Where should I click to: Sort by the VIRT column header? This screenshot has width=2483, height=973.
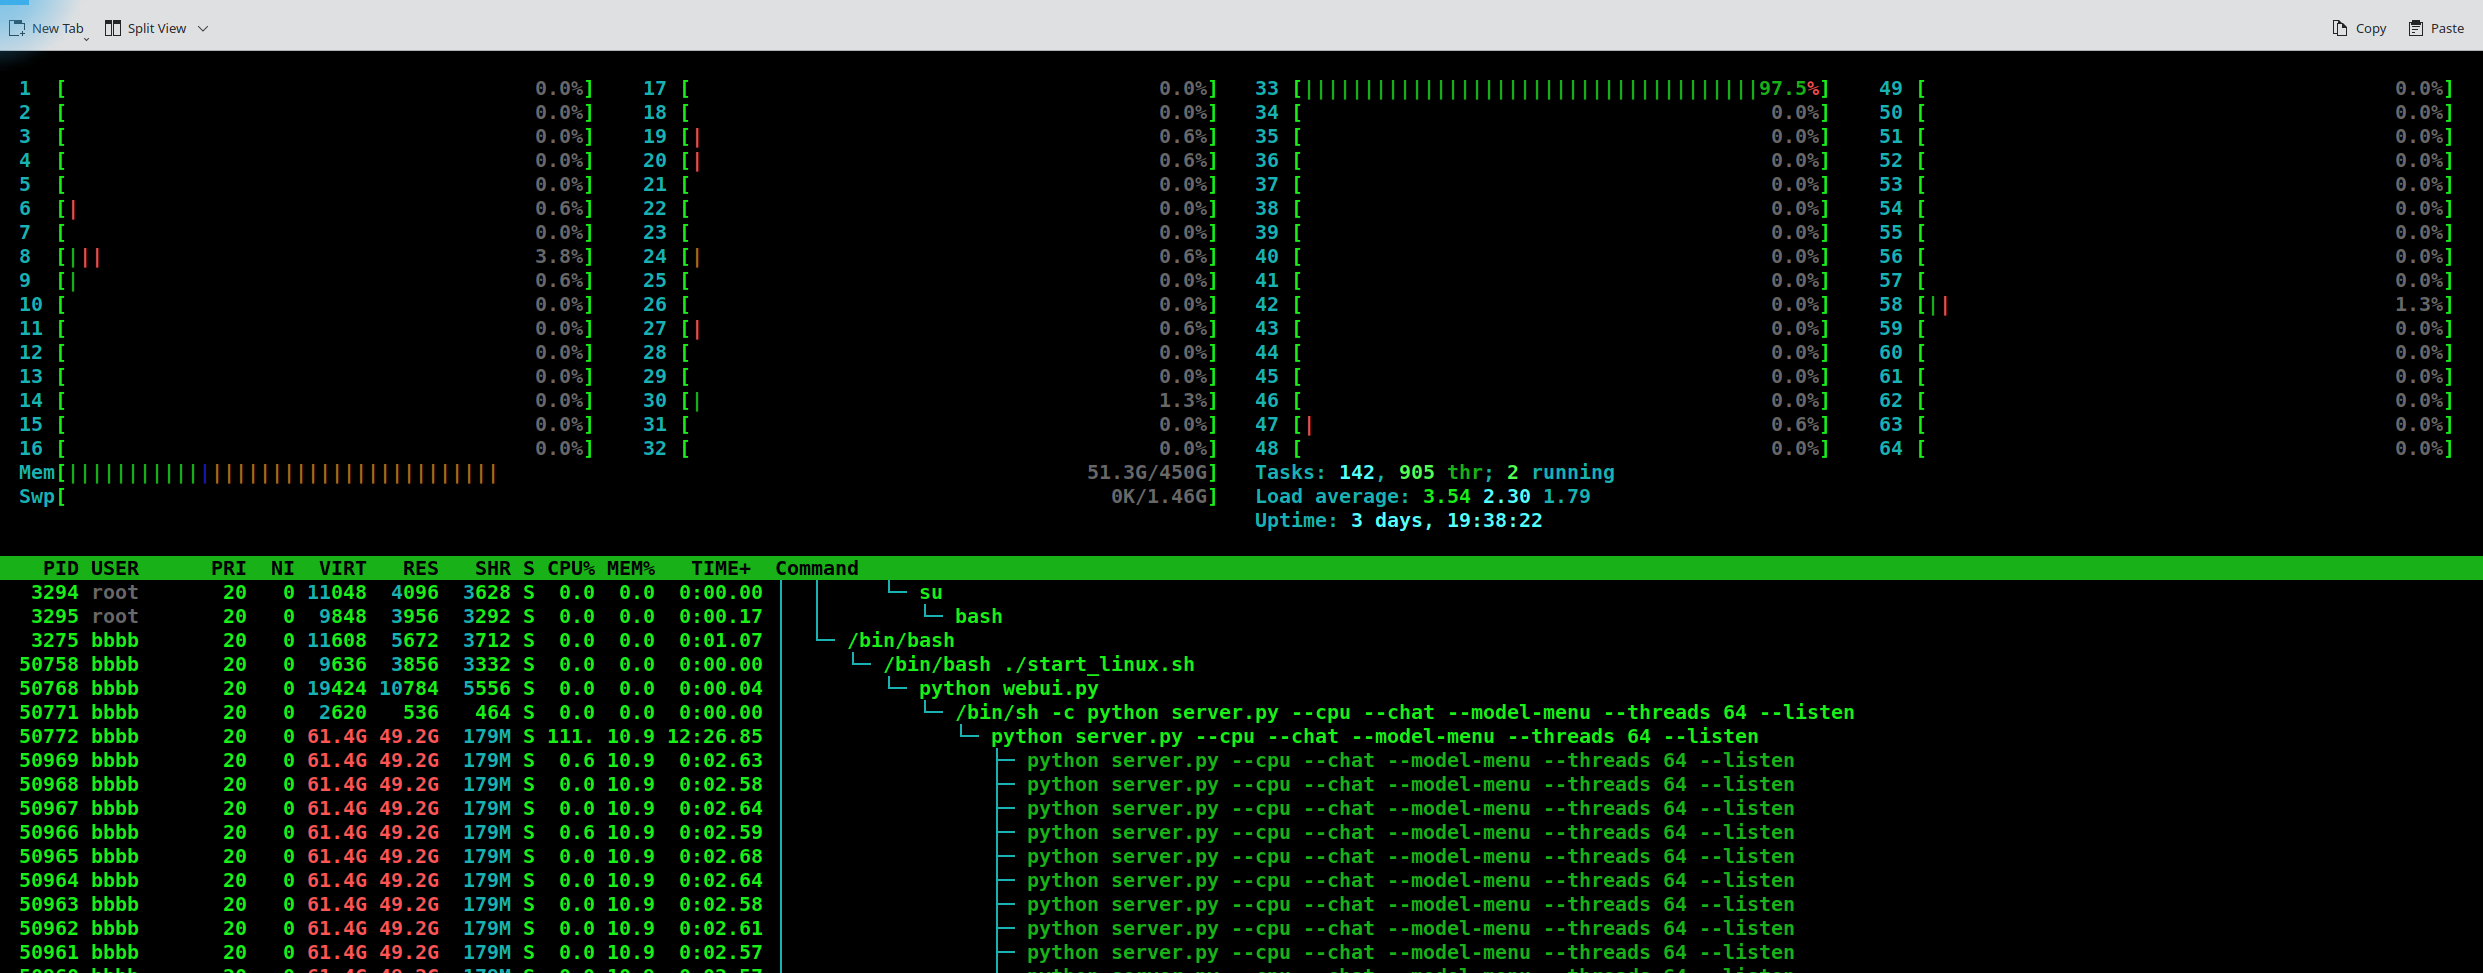(343, 568)
